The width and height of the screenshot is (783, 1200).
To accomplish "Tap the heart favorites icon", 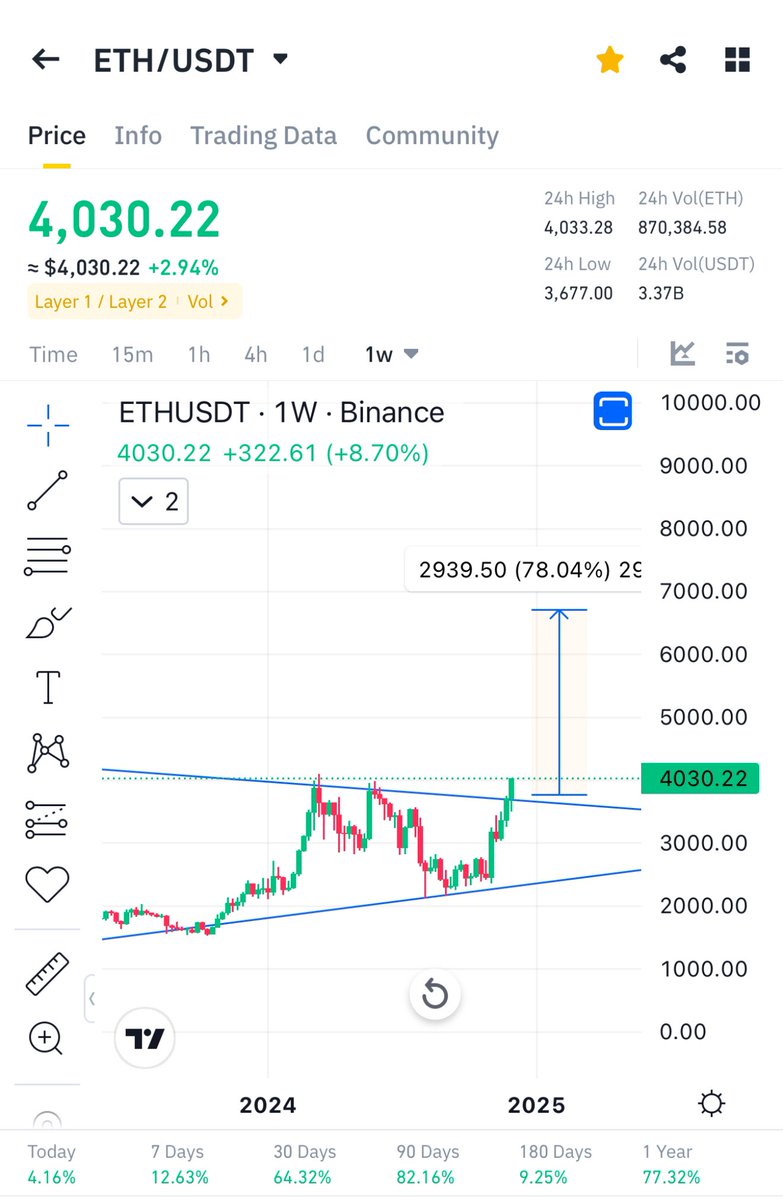I will click(x=47, y=883).
